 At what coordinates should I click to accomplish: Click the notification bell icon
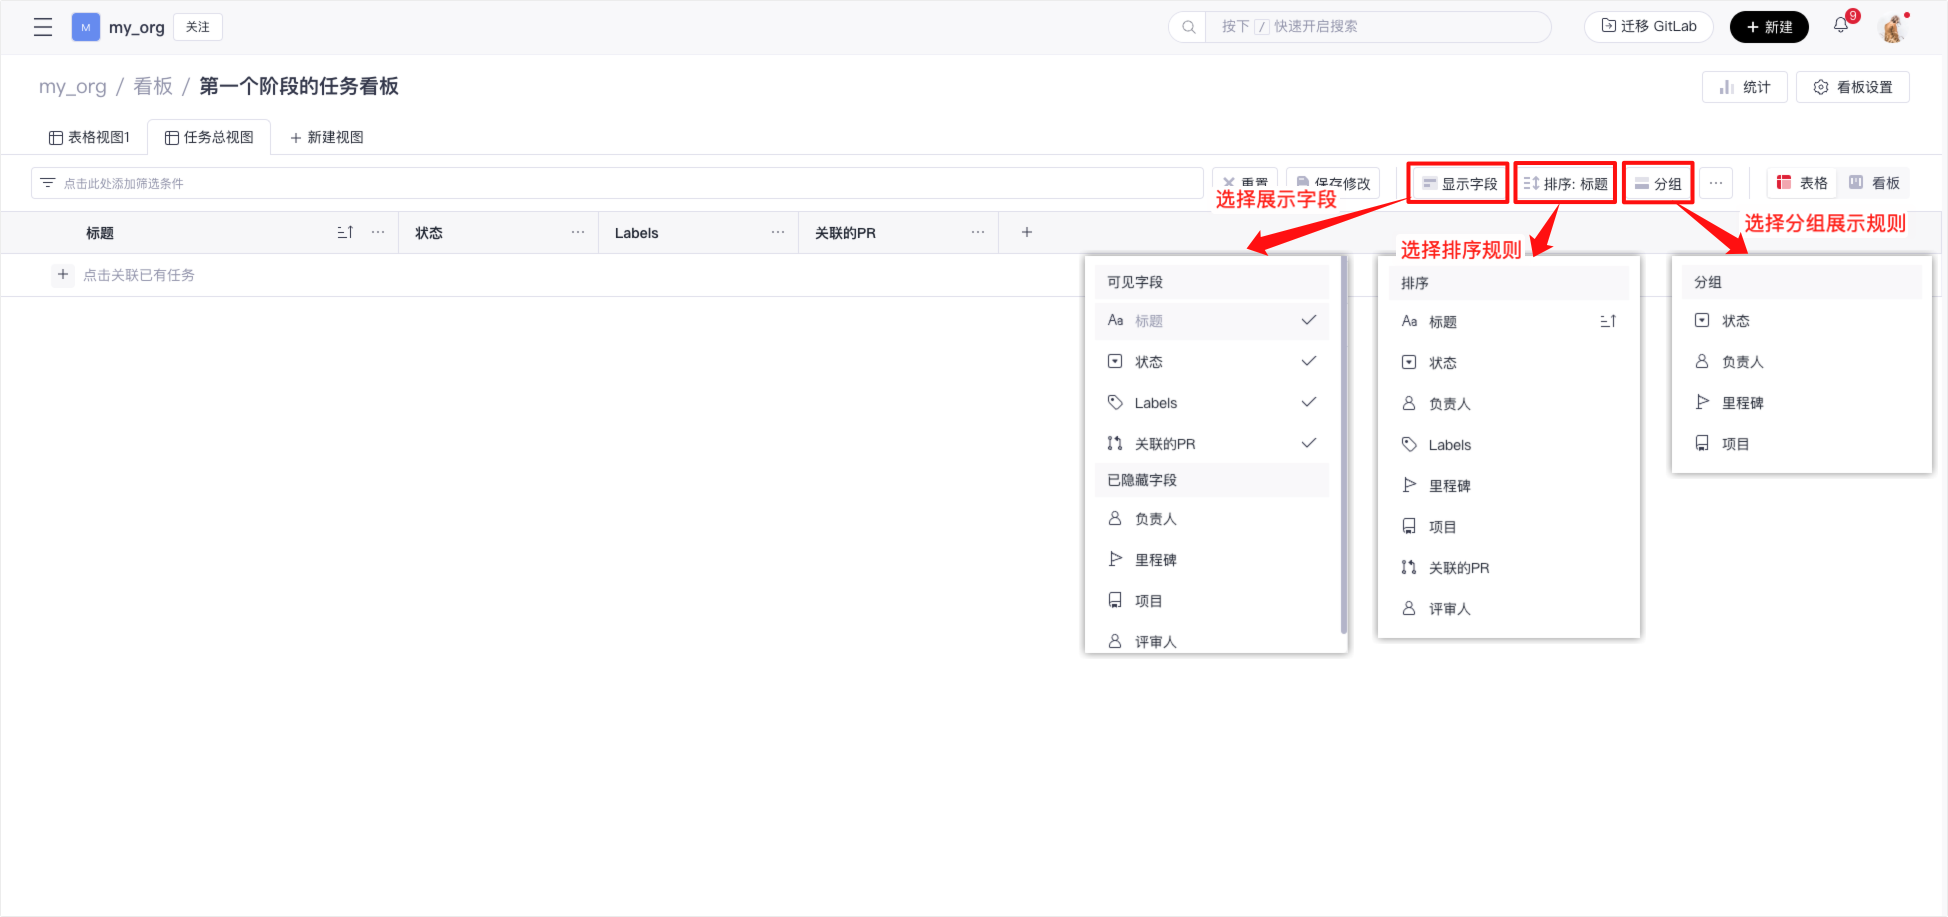1841,26
